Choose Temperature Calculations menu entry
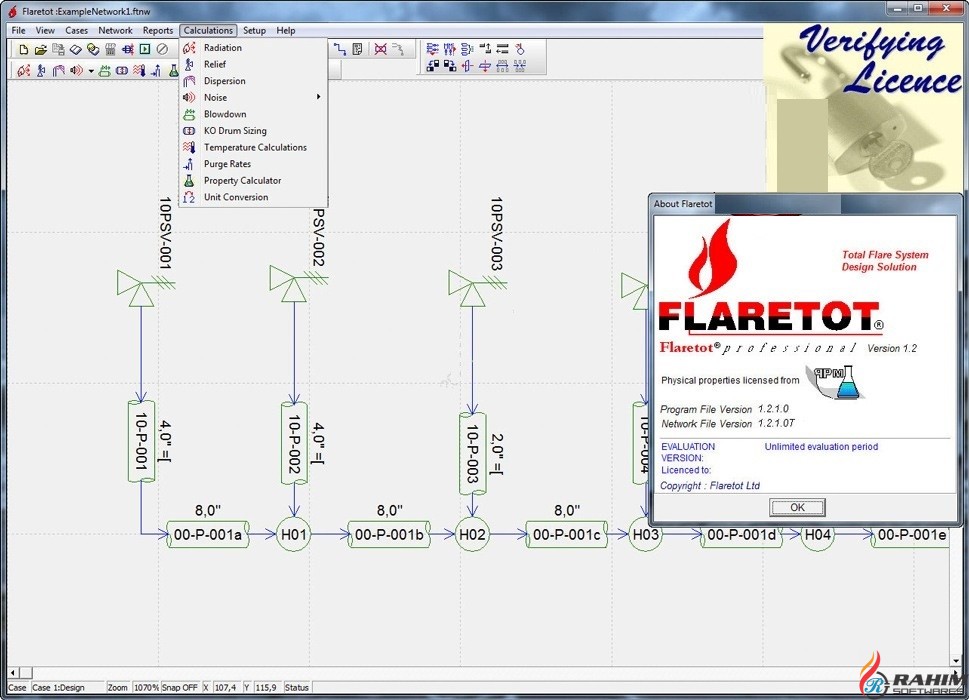The height and width of the screenshot is (700, 969). [253, 147]
